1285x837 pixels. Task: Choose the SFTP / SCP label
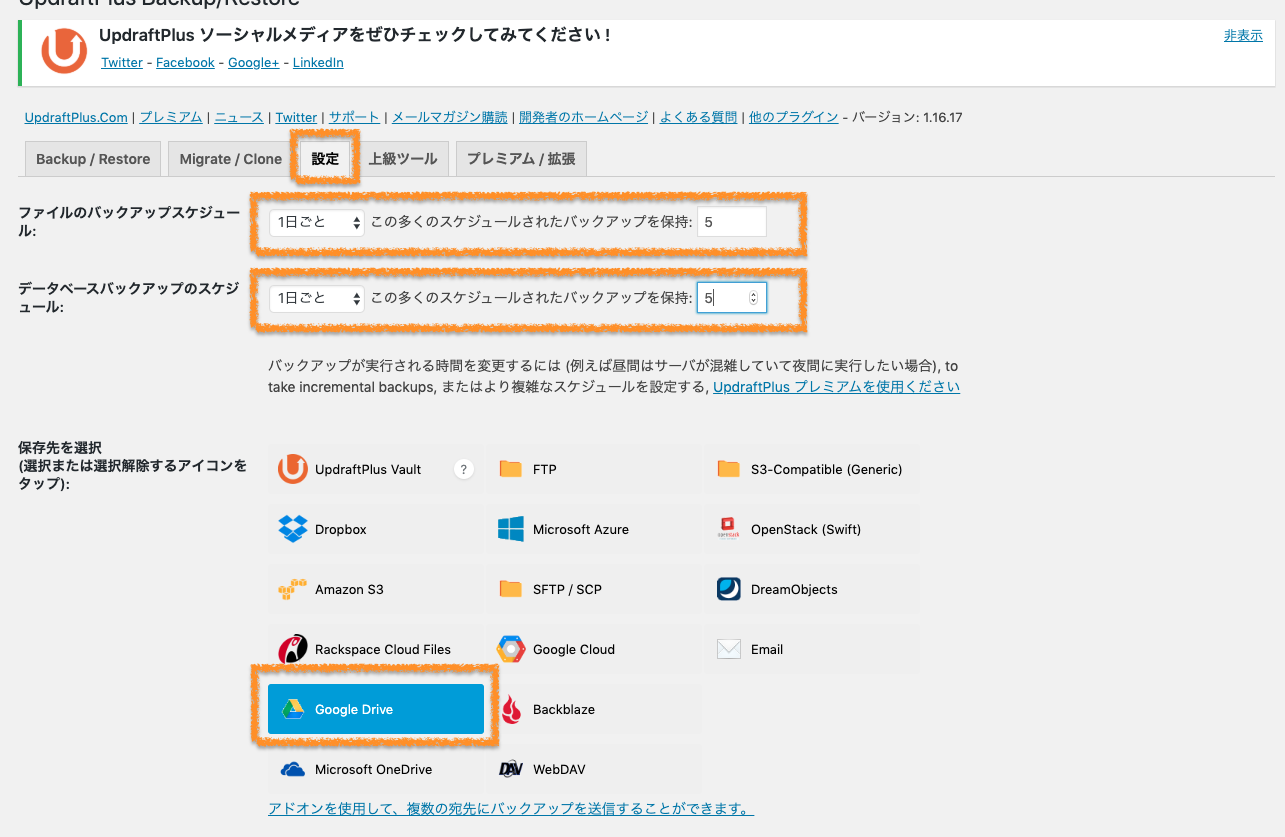point(567,589)
